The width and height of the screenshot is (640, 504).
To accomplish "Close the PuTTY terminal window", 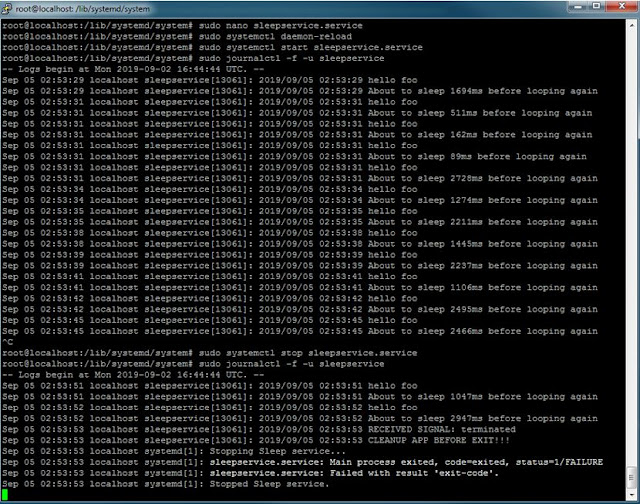I will [621, 6].
